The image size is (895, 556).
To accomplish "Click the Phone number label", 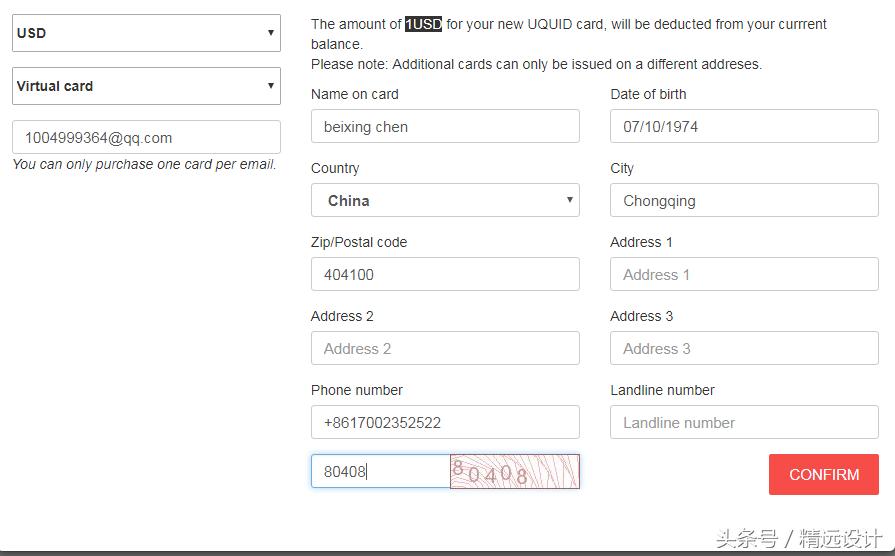I will [357, 390].
